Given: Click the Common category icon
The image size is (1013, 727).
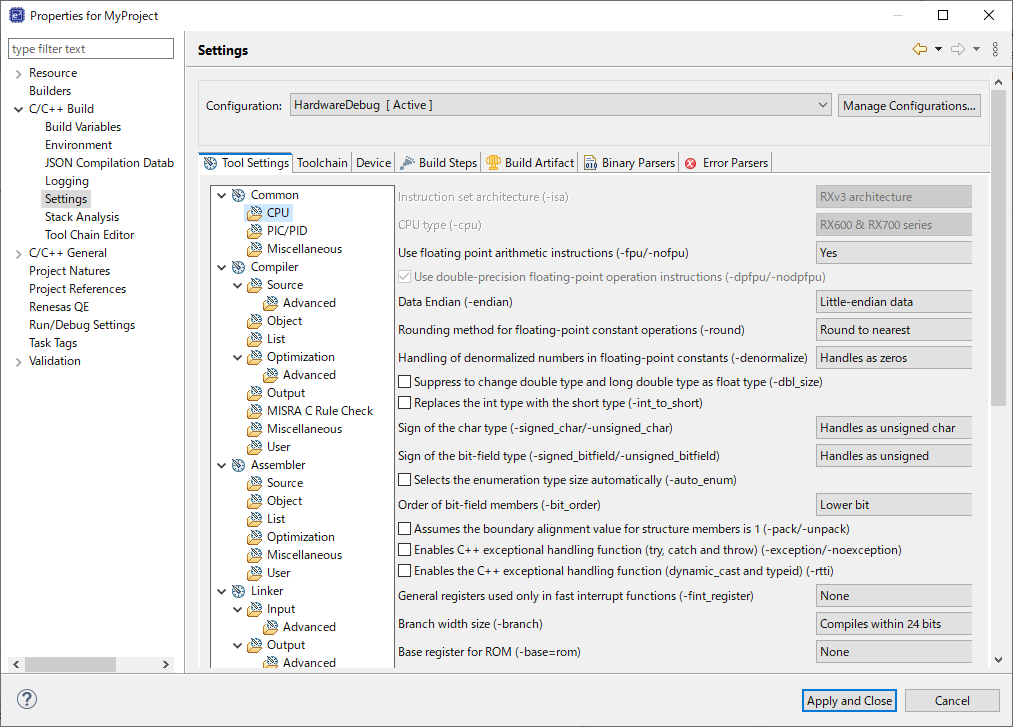Looking at the screenshot, I should point(238,195).
